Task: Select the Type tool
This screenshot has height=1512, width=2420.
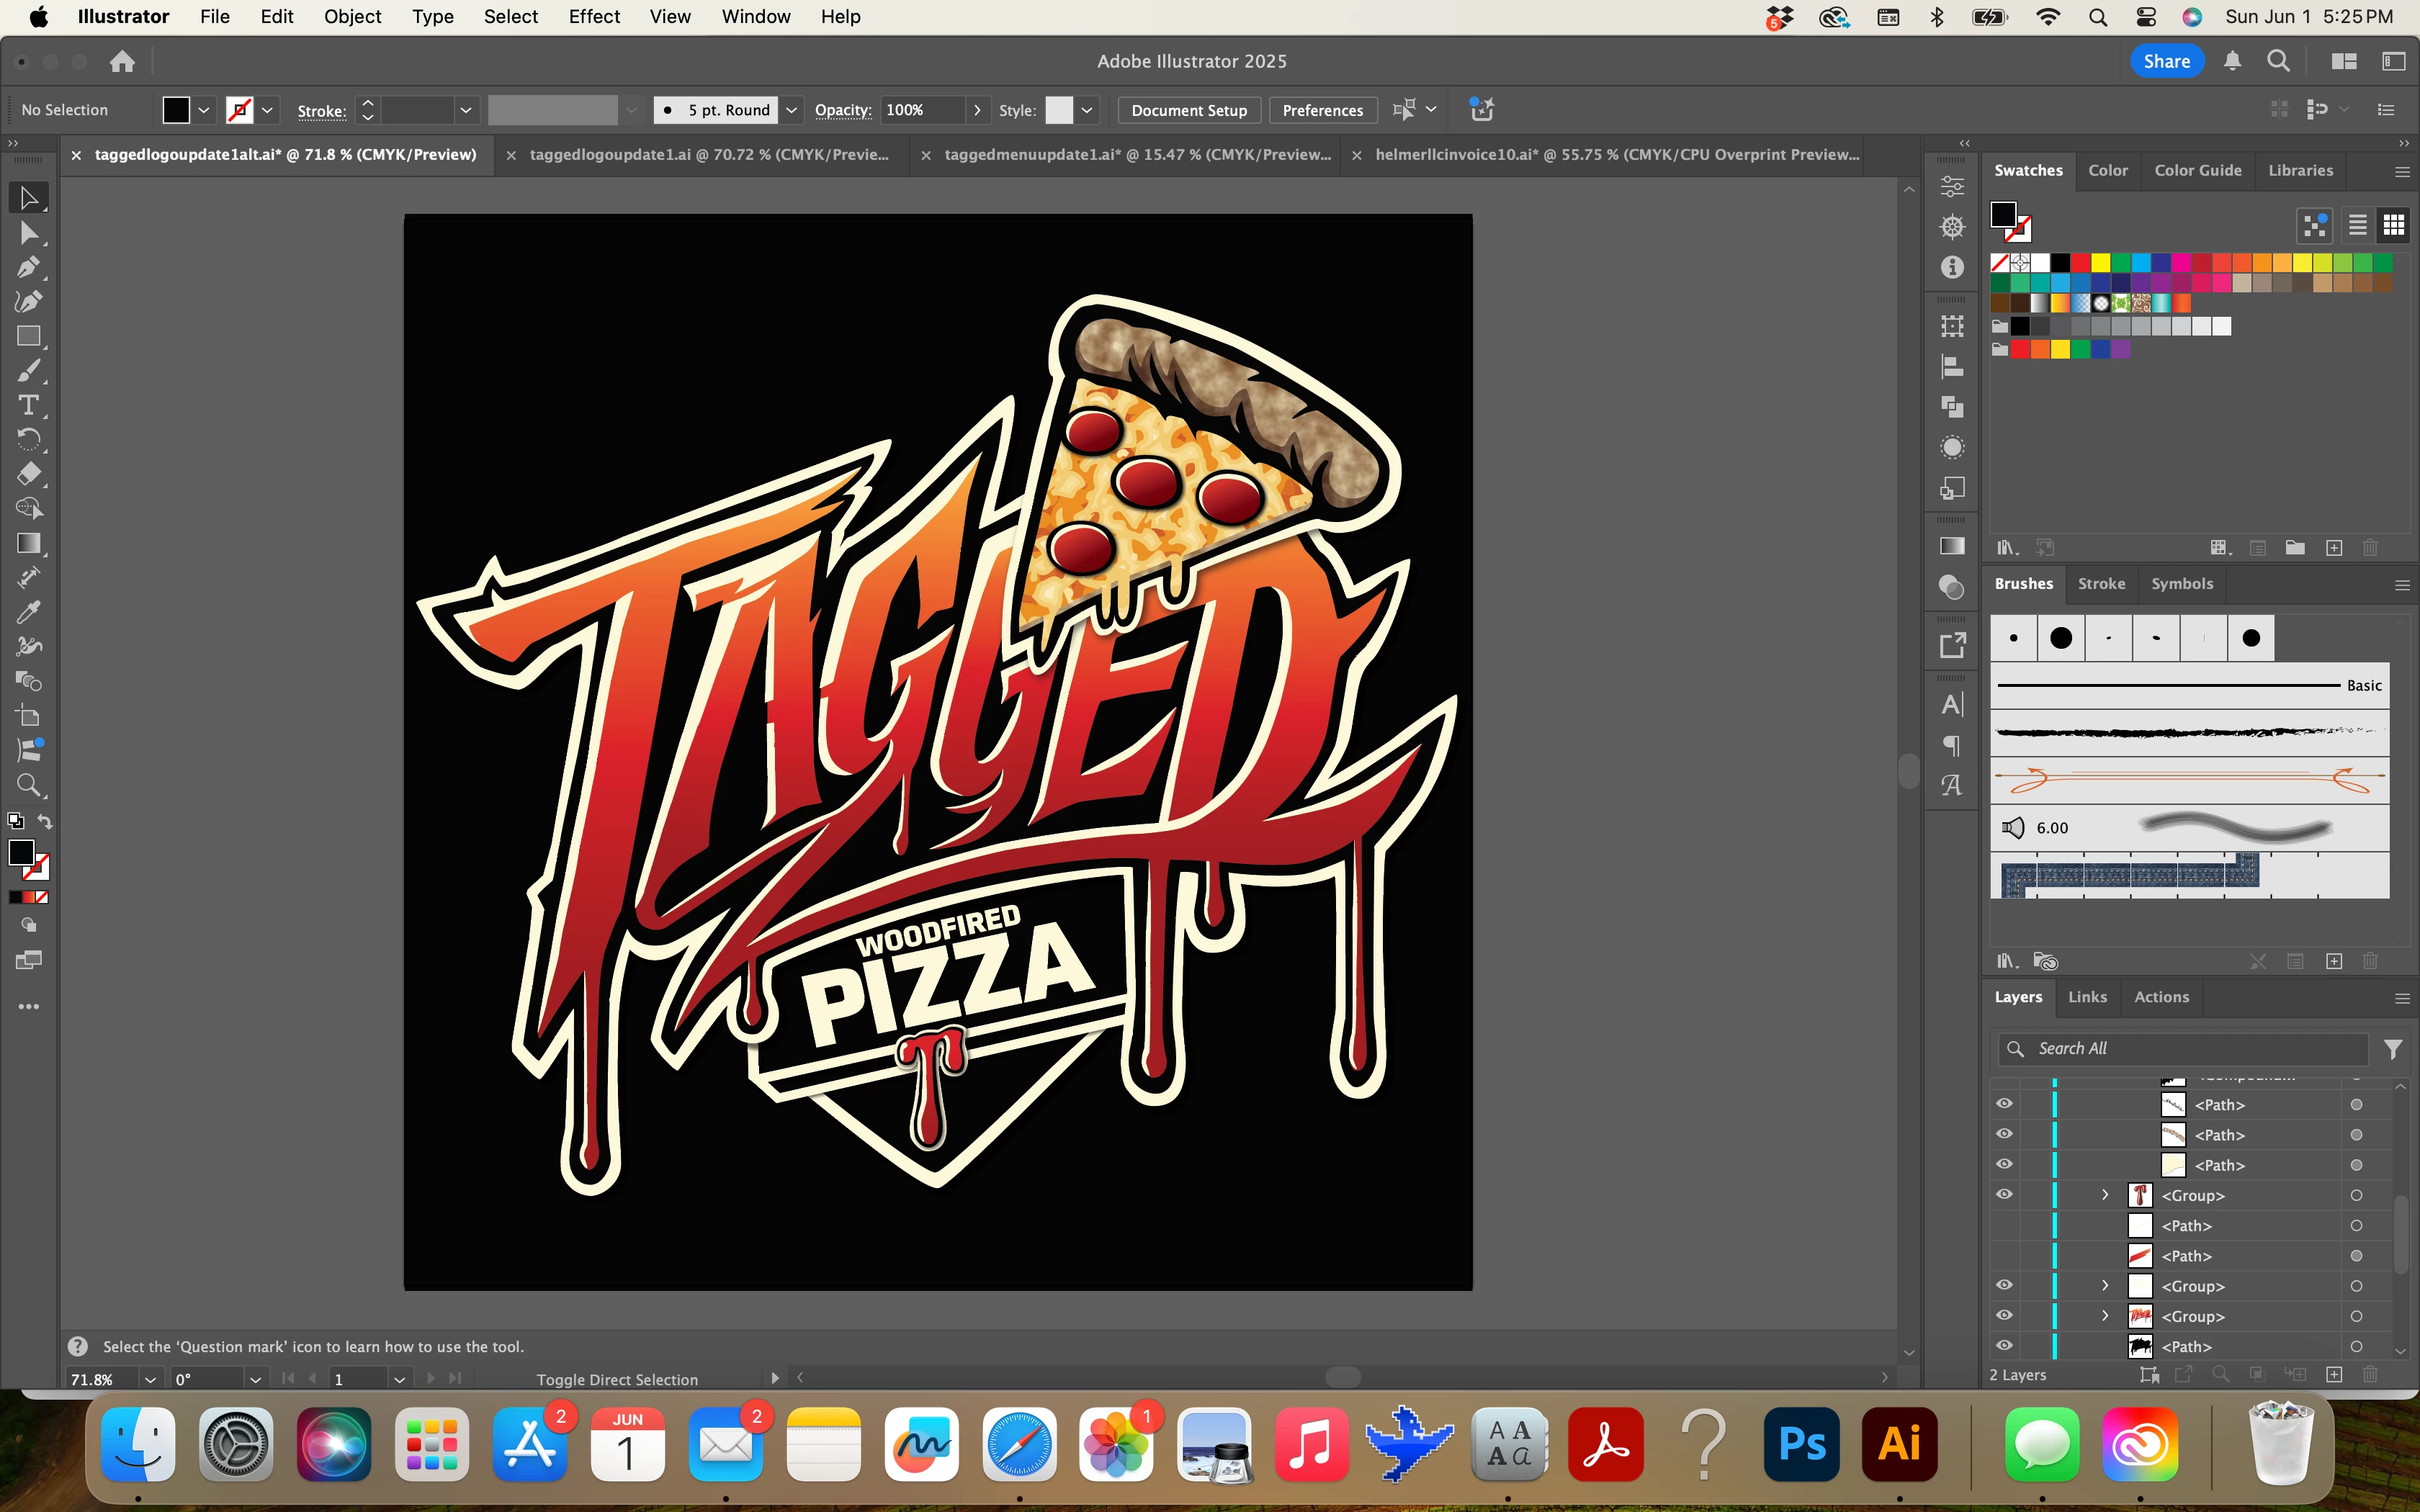Action: (x=28, y=406)
